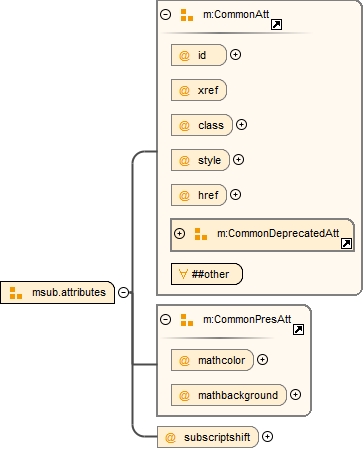The width and height of the screenshot is (364, 453).
Task: Click the m:CommonDeprecatedAtt group icon
Action: pyautogui.click(x=201, y=234)
